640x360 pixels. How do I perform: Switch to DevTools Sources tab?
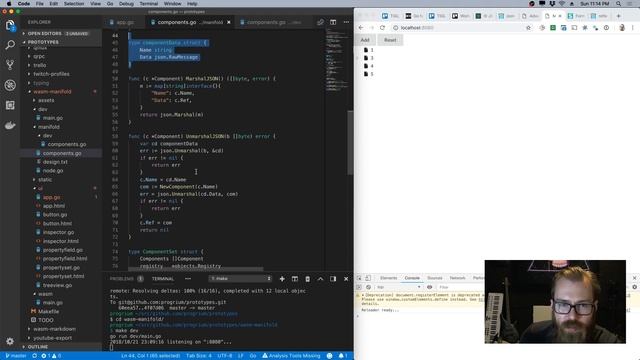pos(435,278)
